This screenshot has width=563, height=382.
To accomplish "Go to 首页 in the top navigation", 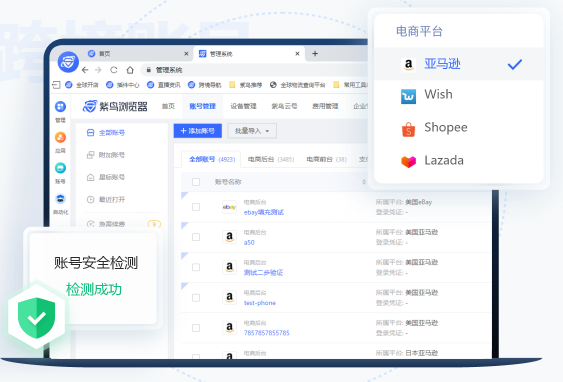I will point(168,106).
